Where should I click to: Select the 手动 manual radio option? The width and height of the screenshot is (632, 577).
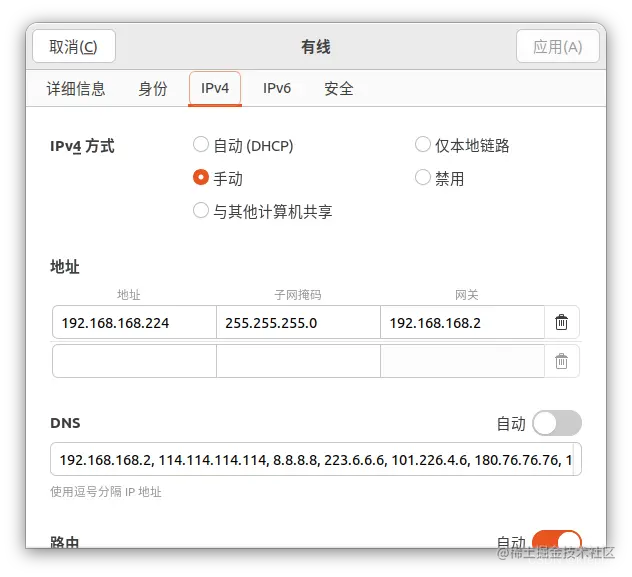coord(218,178)
